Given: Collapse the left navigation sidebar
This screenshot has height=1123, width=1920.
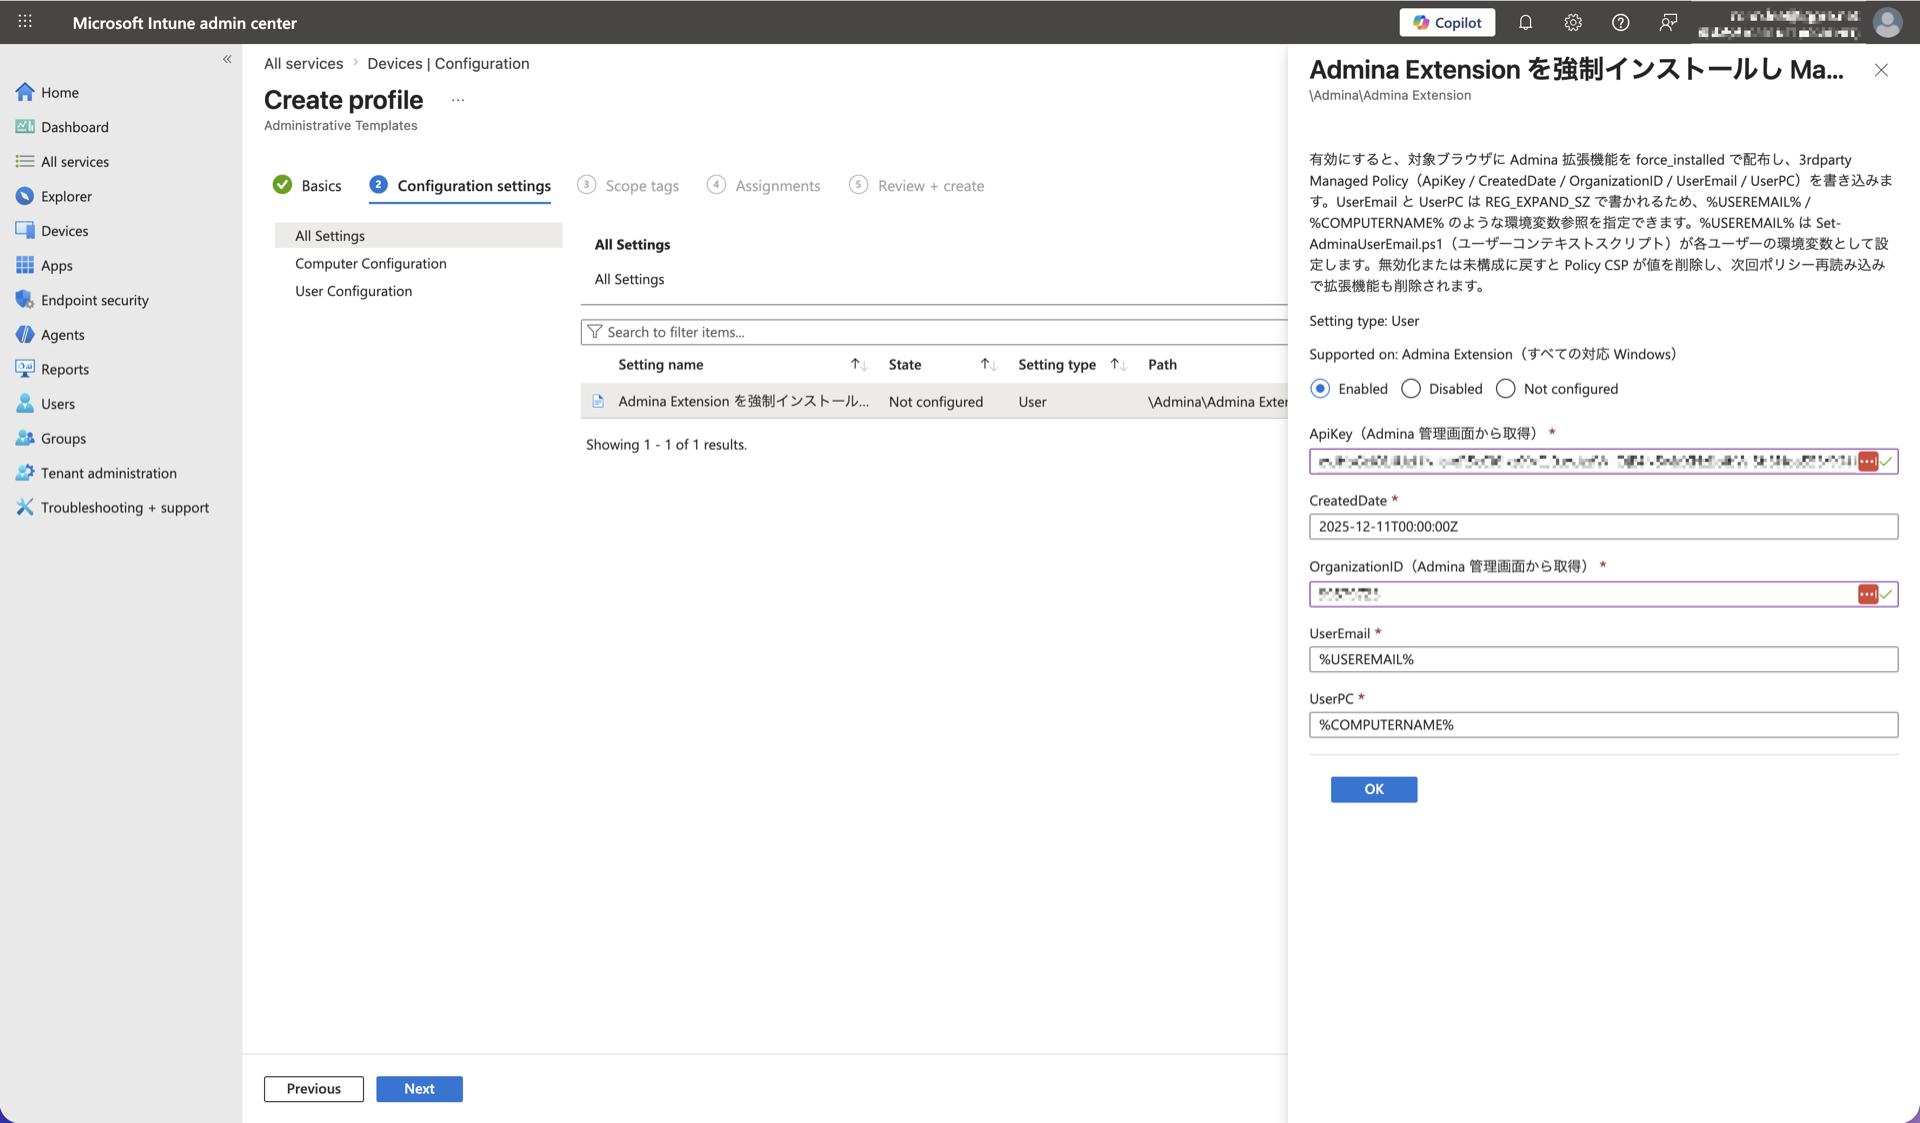Looking at the screenshot, I should 227,59.
